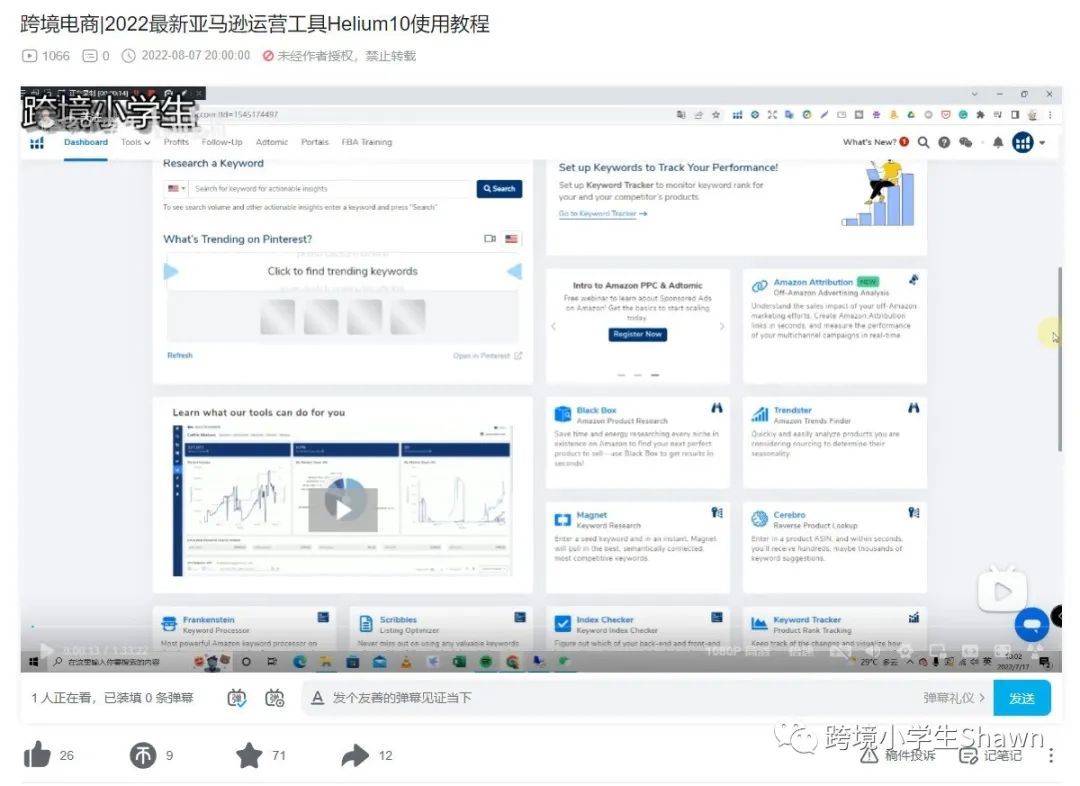Click the 发送 send button
This screenshot has width=1080, height=786.
1022,698
